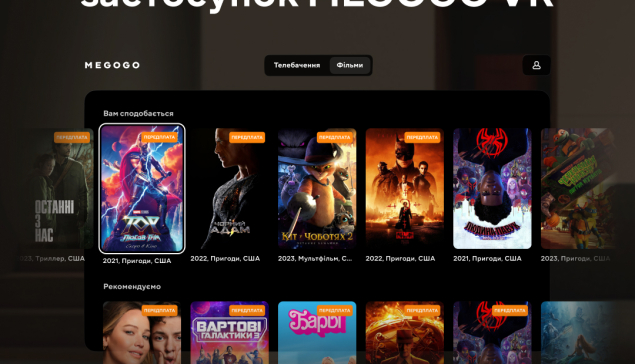Select the Барбі movie poster
Viewport: 635px width, 364px height.
pyautogui.click(x=317, y=332)
